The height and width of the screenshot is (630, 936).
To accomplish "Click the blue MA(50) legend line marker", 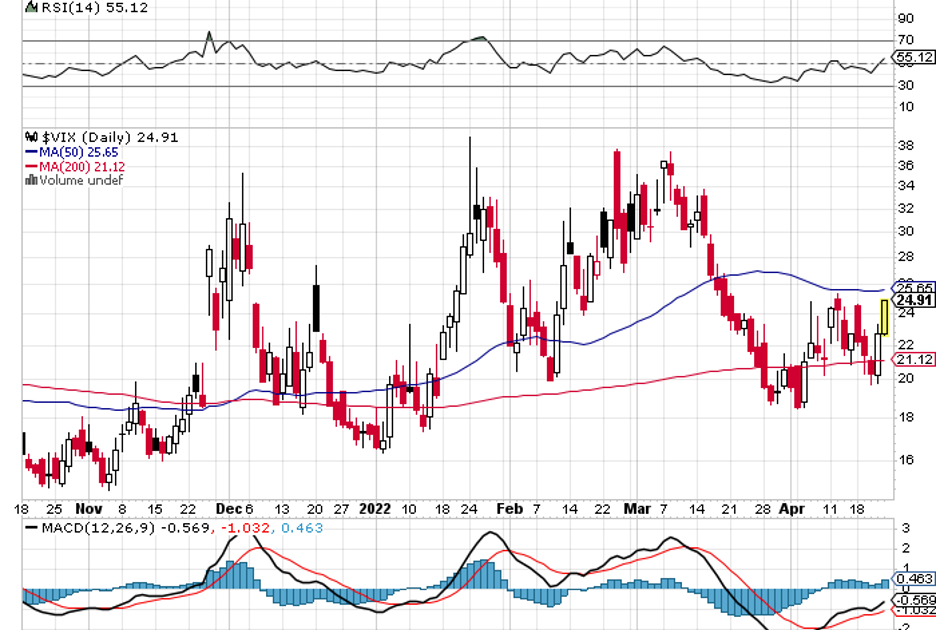I will click(31, 152).
